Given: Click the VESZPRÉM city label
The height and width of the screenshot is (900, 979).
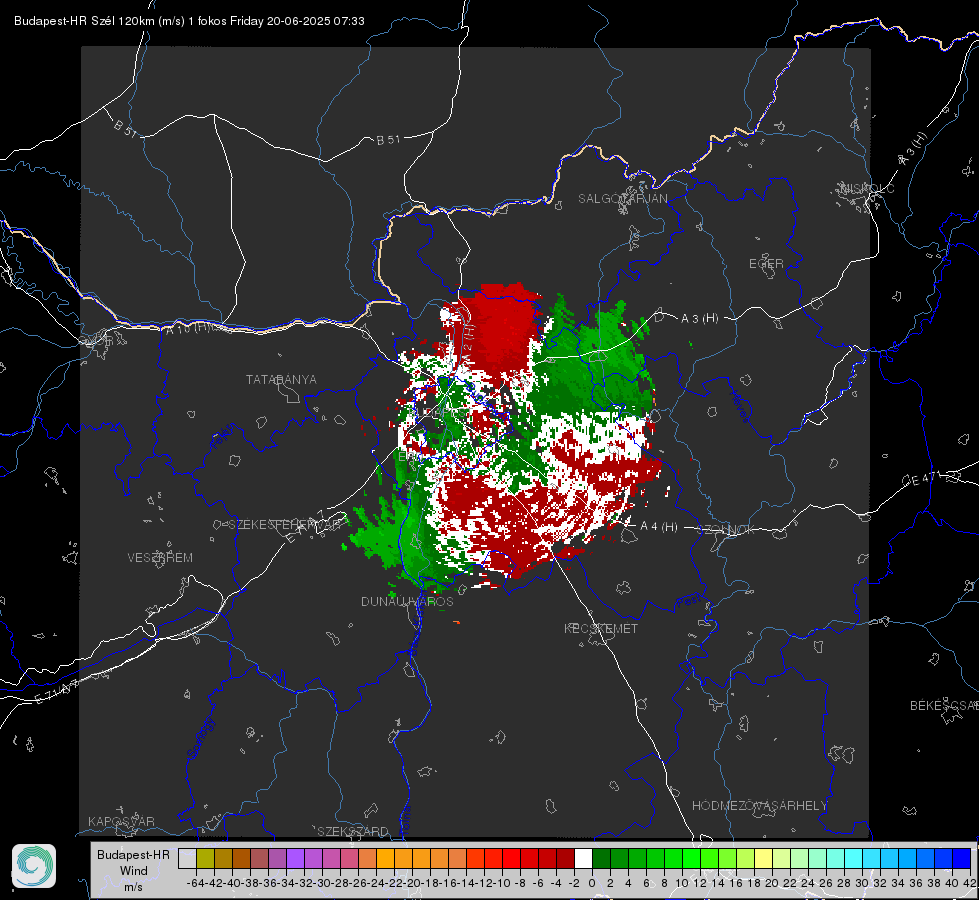Looking at the screenshot, I should 160,558.
